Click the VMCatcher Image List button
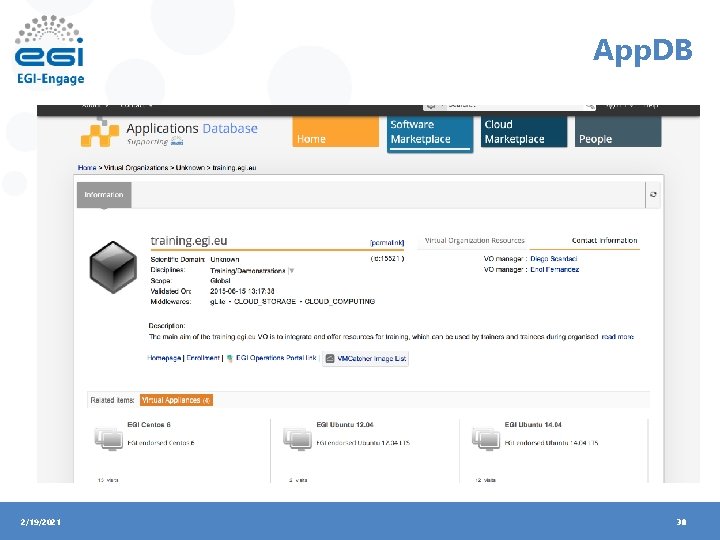 [366, 359]
